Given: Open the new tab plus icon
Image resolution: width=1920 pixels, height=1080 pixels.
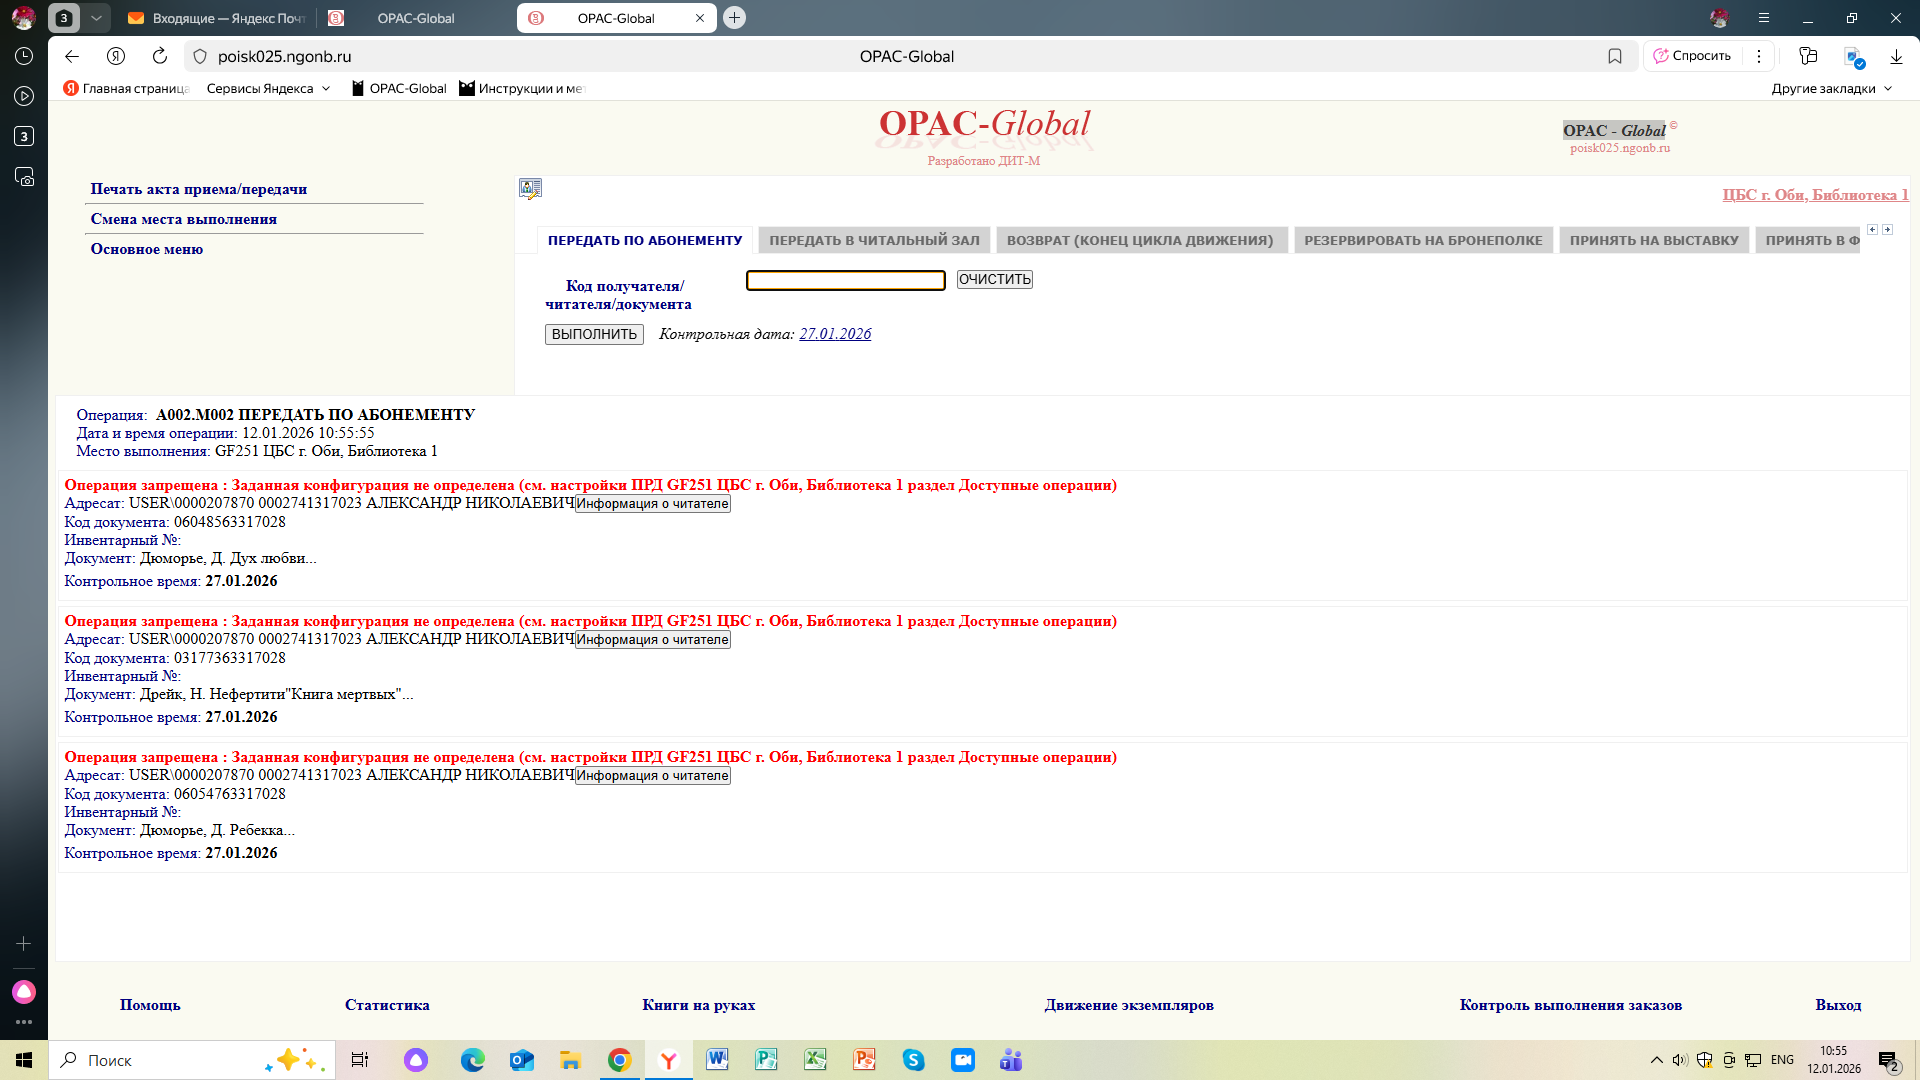Looking at the screenshot, I should click(734, 18).
